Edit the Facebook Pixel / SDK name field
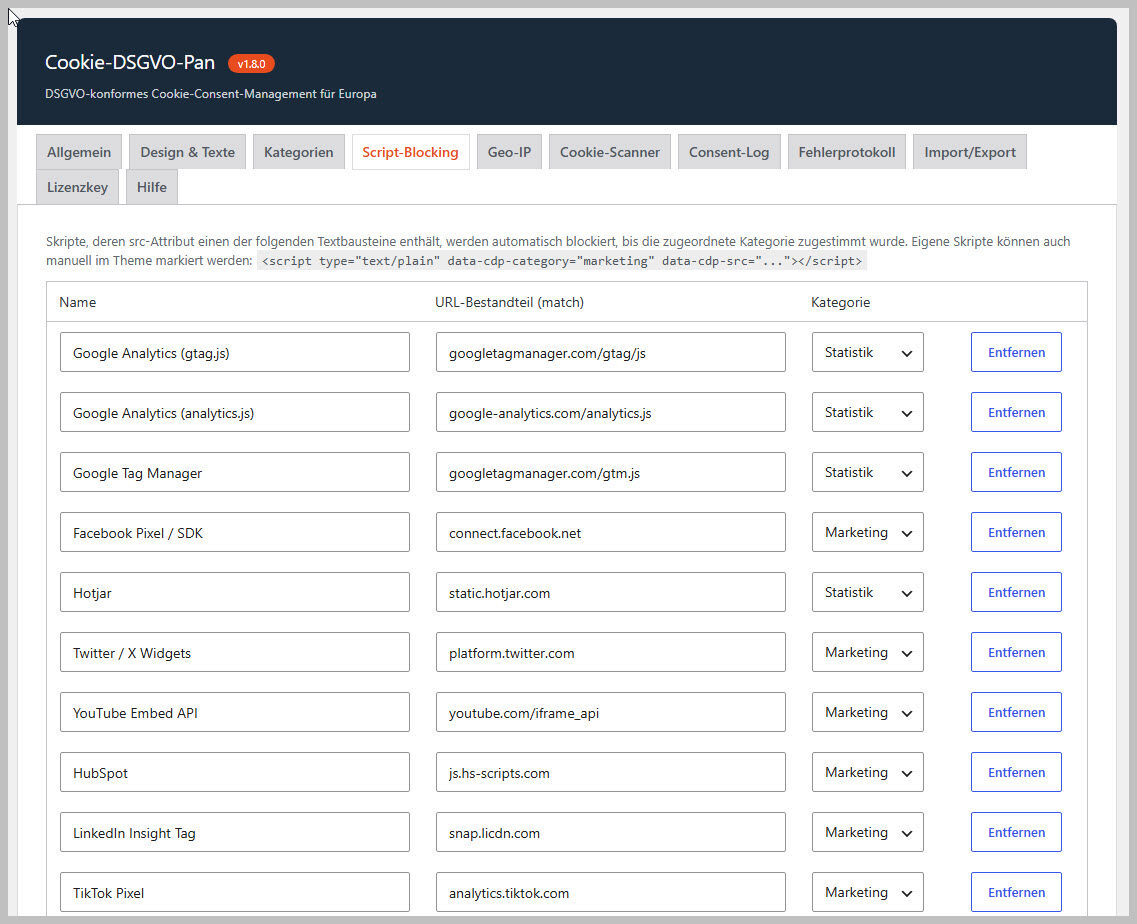This screenshot has height=924, width=1137. pyautogui.click(x=235, y=532)
